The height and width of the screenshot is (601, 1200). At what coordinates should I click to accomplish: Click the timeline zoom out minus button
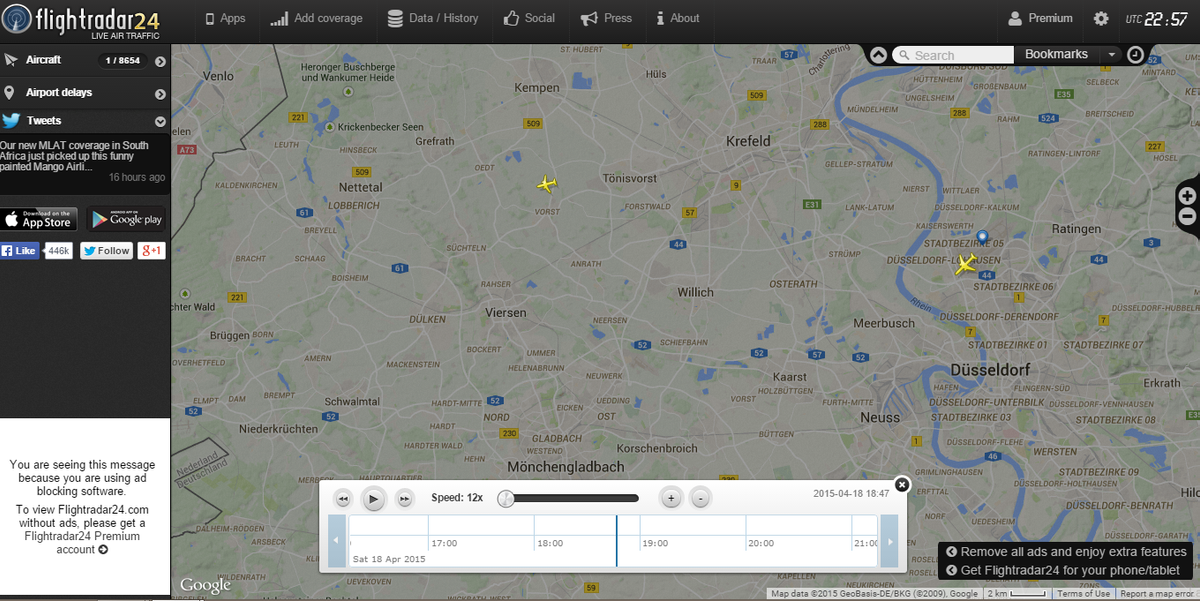[701, 498]
